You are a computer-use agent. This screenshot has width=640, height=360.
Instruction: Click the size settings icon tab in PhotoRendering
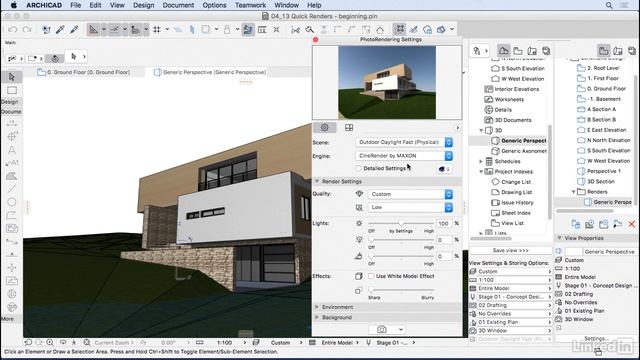tap(349, 128)
